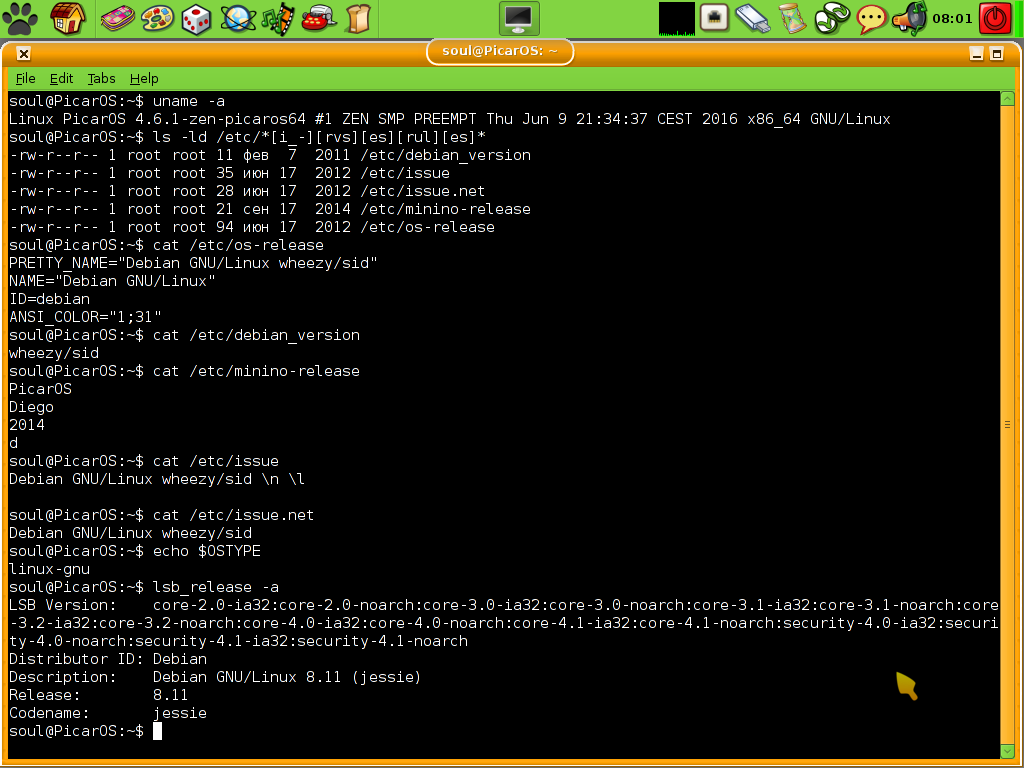This screenshot has height=768, width=1024.
Task: Open the red telephone launcher
Action: coord(318,19)
